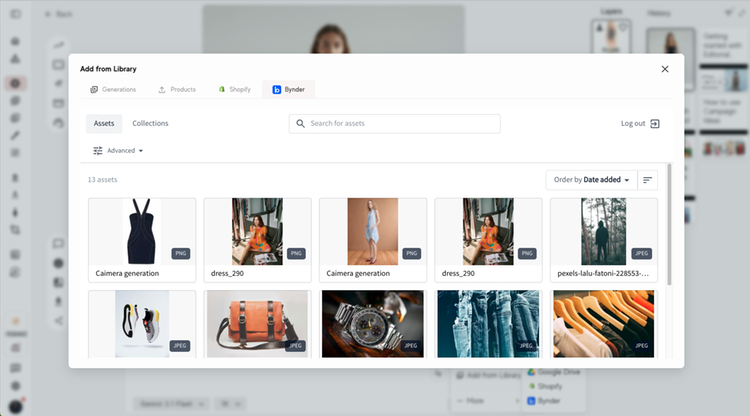This screenshot has width=750, height=416.
Task: Click the search magnifier icon
Action: 300,123
